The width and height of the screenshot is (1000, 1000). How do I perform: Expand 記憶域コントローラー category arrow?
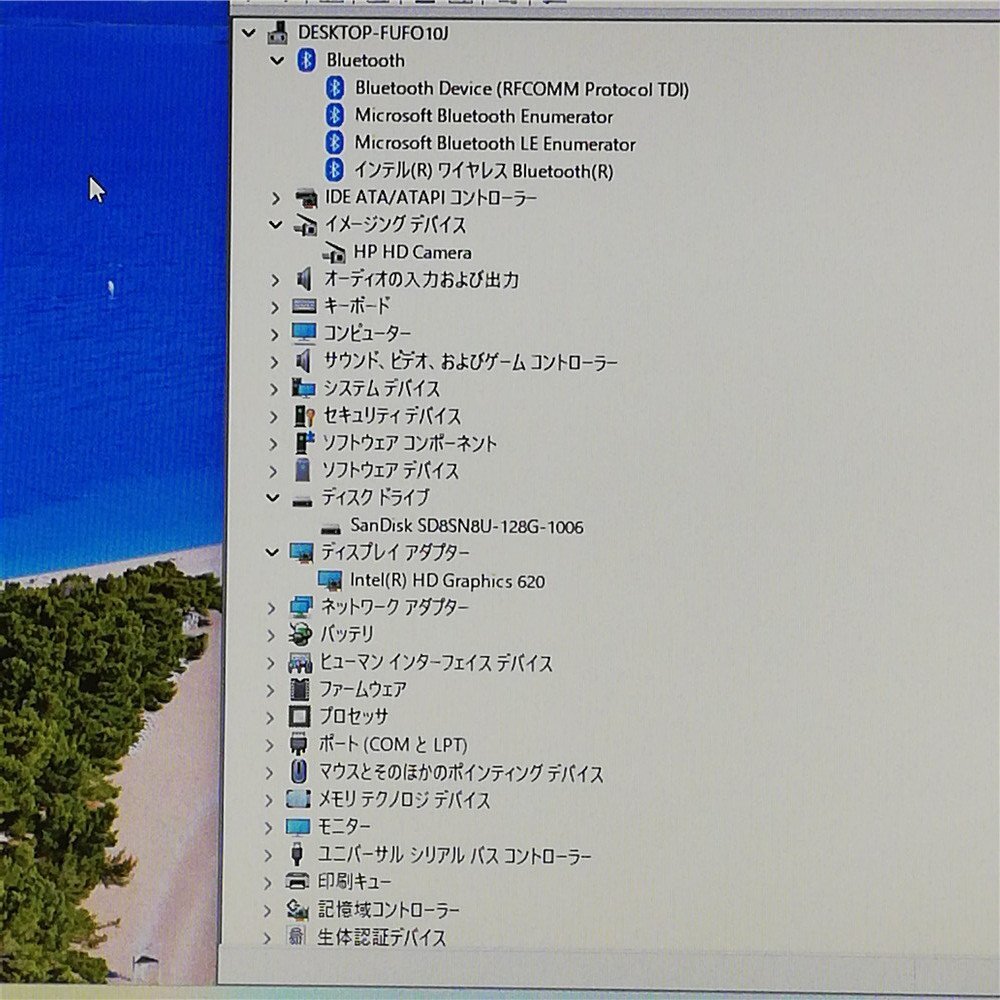click(x=268, y=910)
